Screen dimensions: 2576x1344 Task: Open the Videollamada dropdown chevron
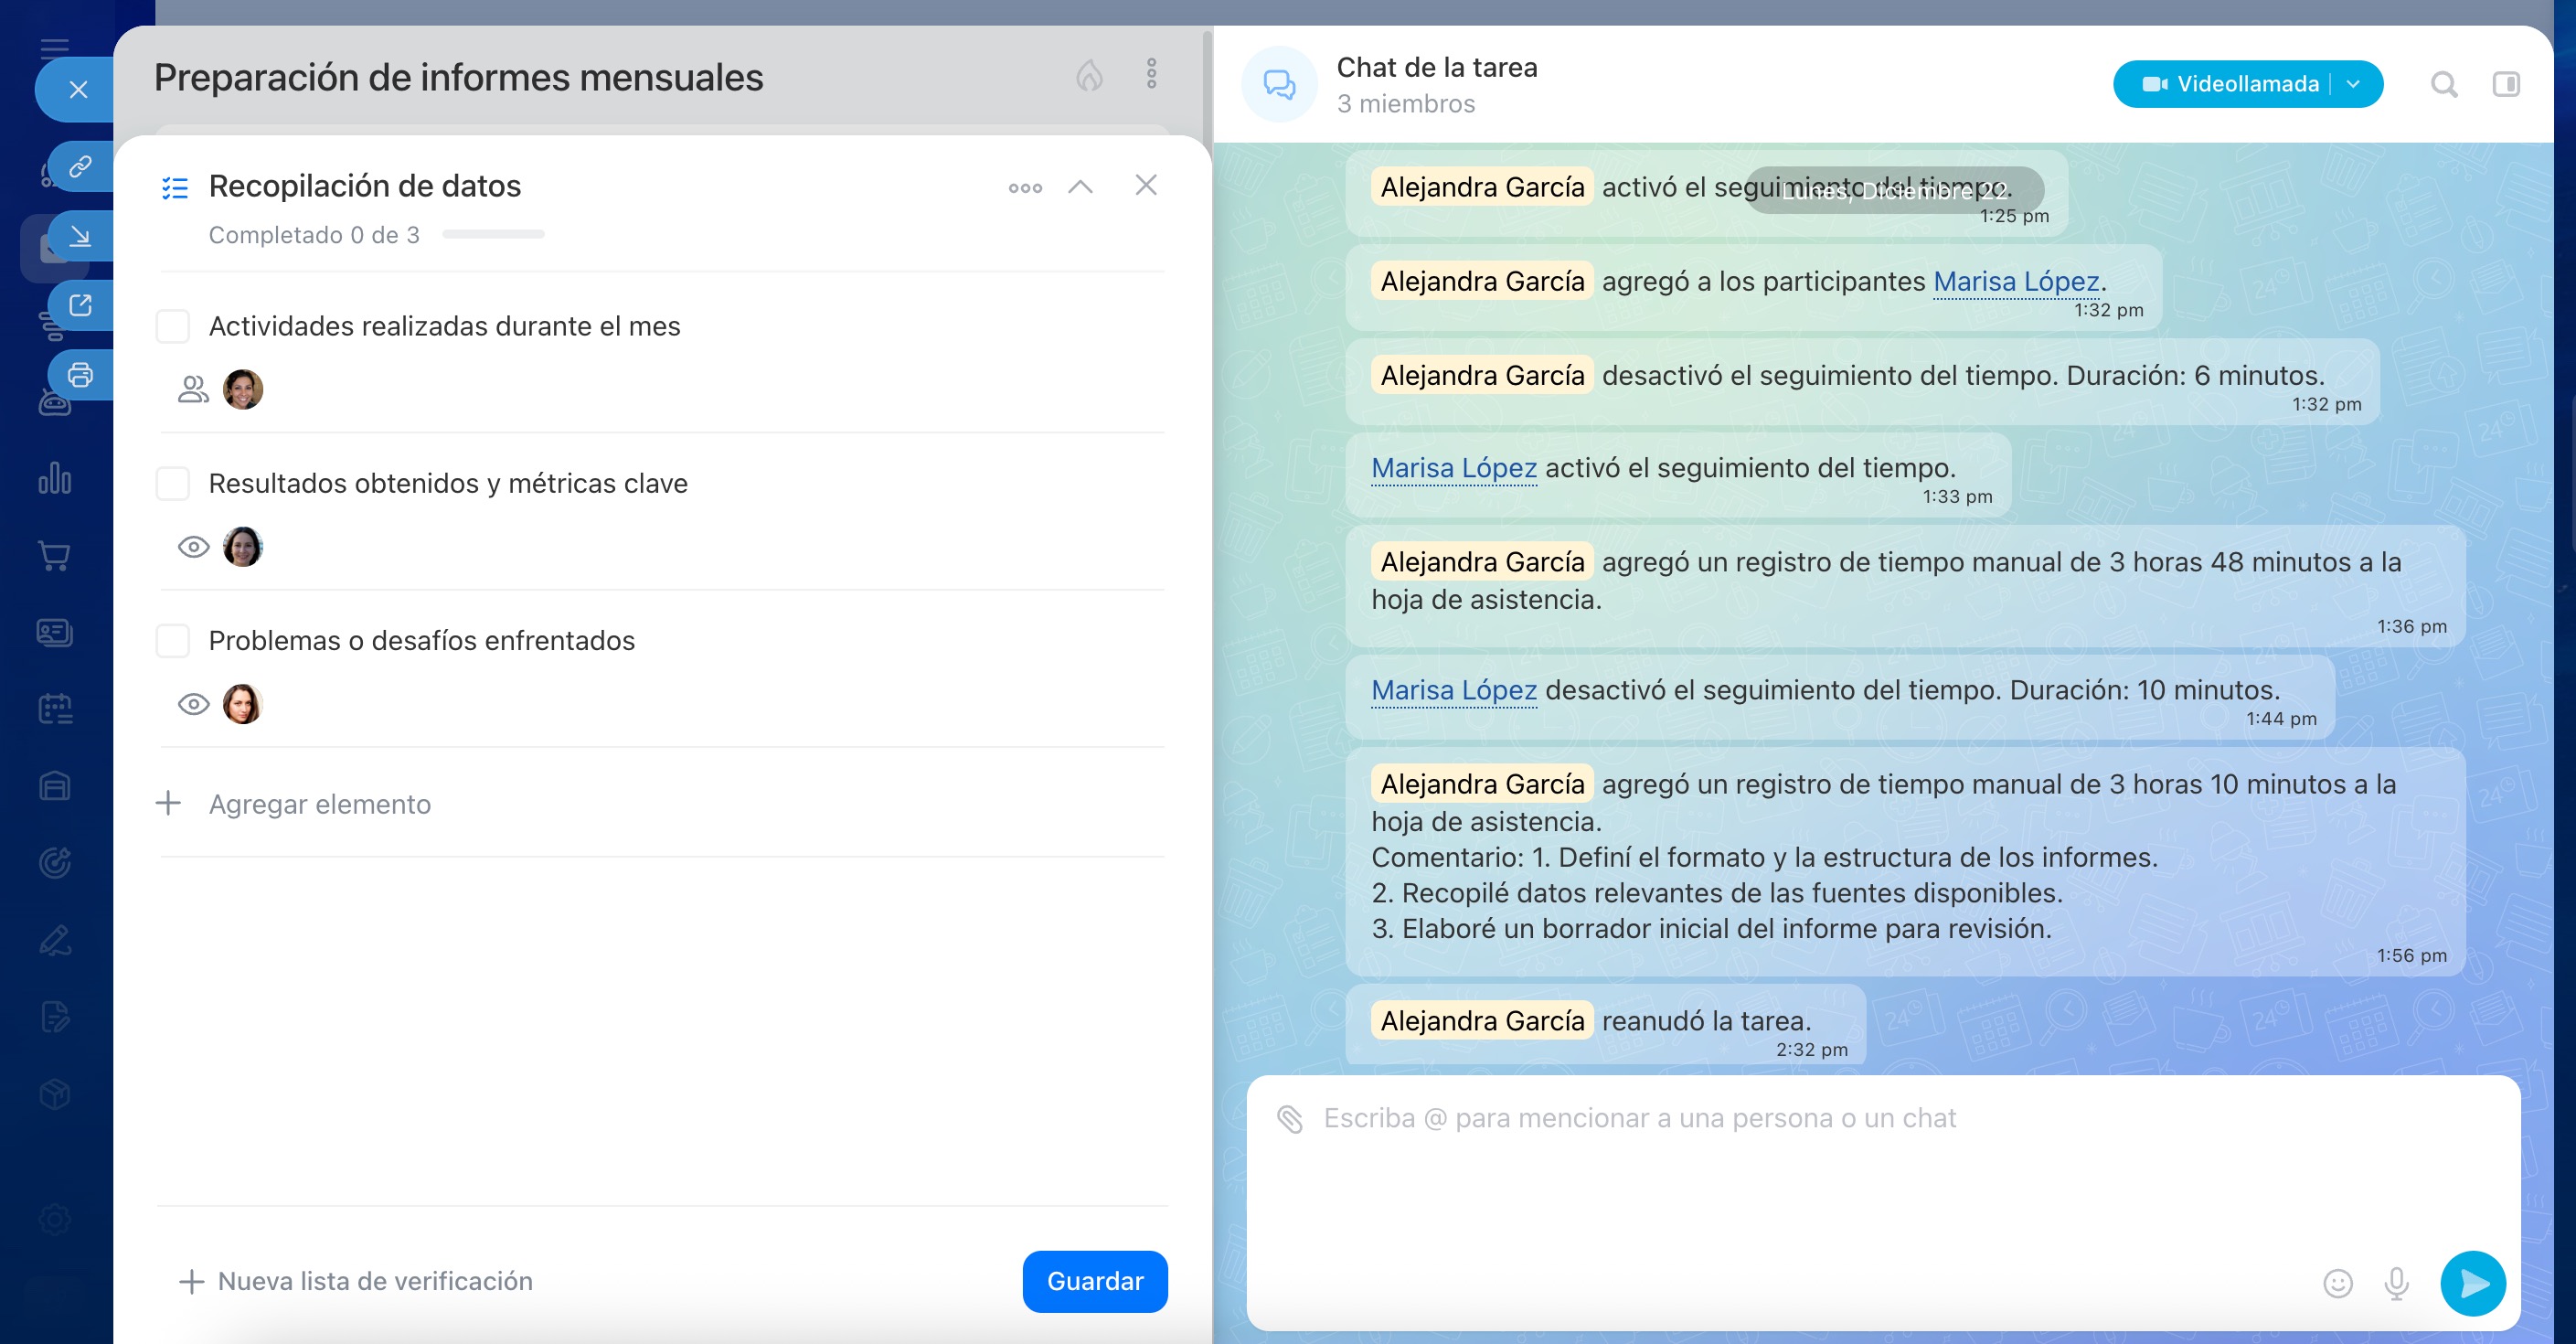2355,84
